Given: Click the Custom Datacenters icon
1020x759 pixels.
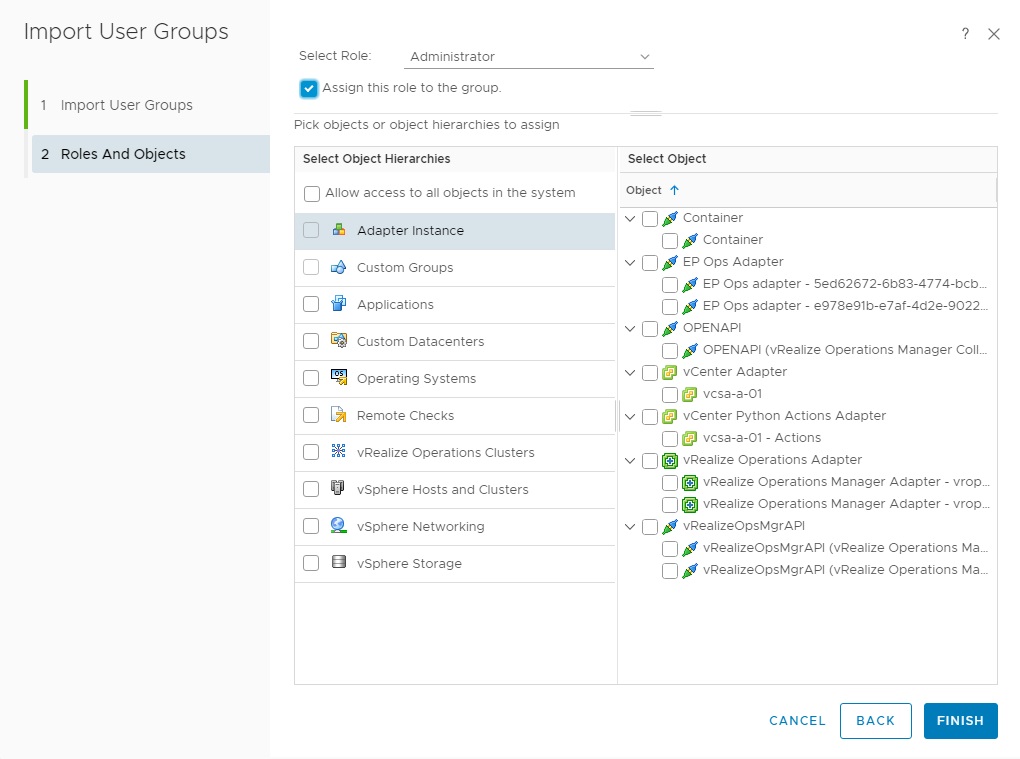Looking at the screenshot, I should click(x=338, y=340).
